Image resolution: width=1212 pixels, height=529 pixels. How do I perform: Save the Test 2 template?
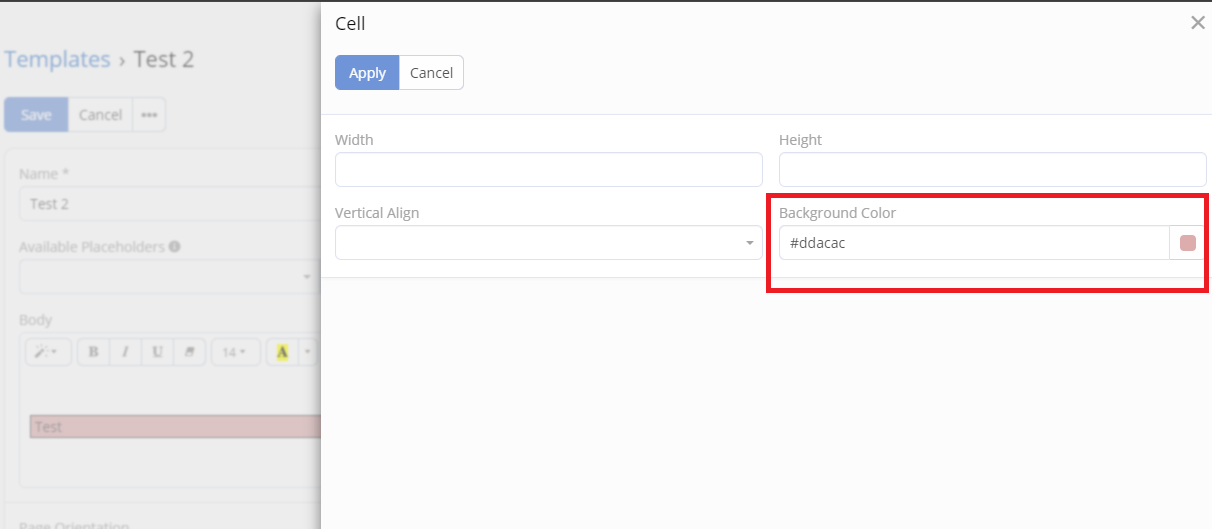(x=36, y=115)
